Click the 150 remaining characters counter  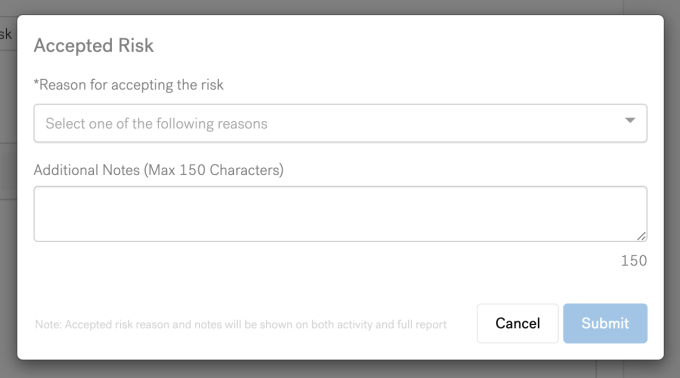point(634,261)
